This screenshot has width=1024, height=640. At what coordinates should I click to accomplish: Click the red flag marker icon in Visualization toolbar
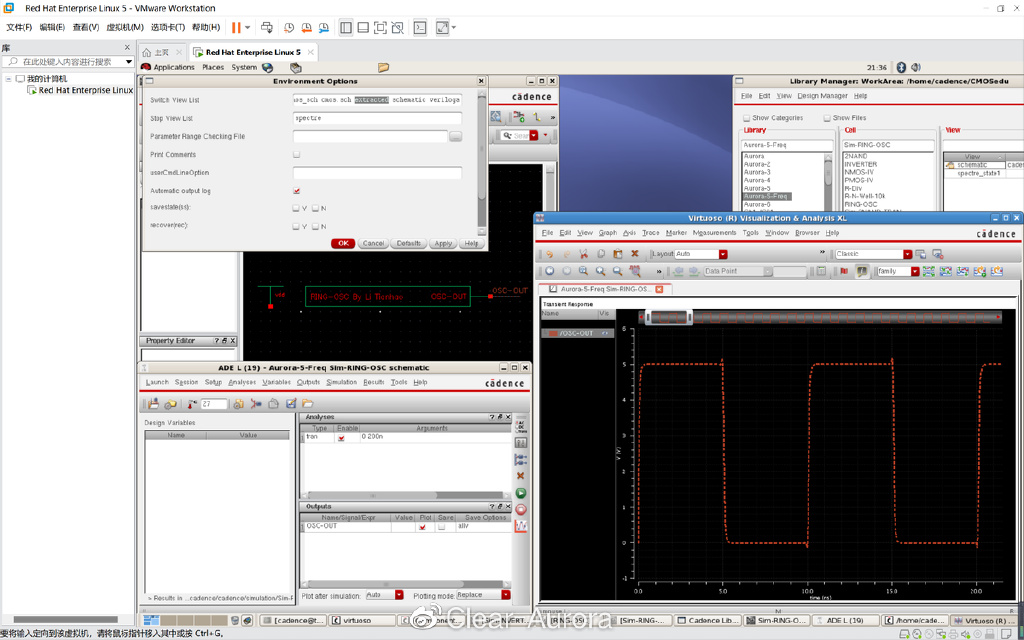click(843, 271)
